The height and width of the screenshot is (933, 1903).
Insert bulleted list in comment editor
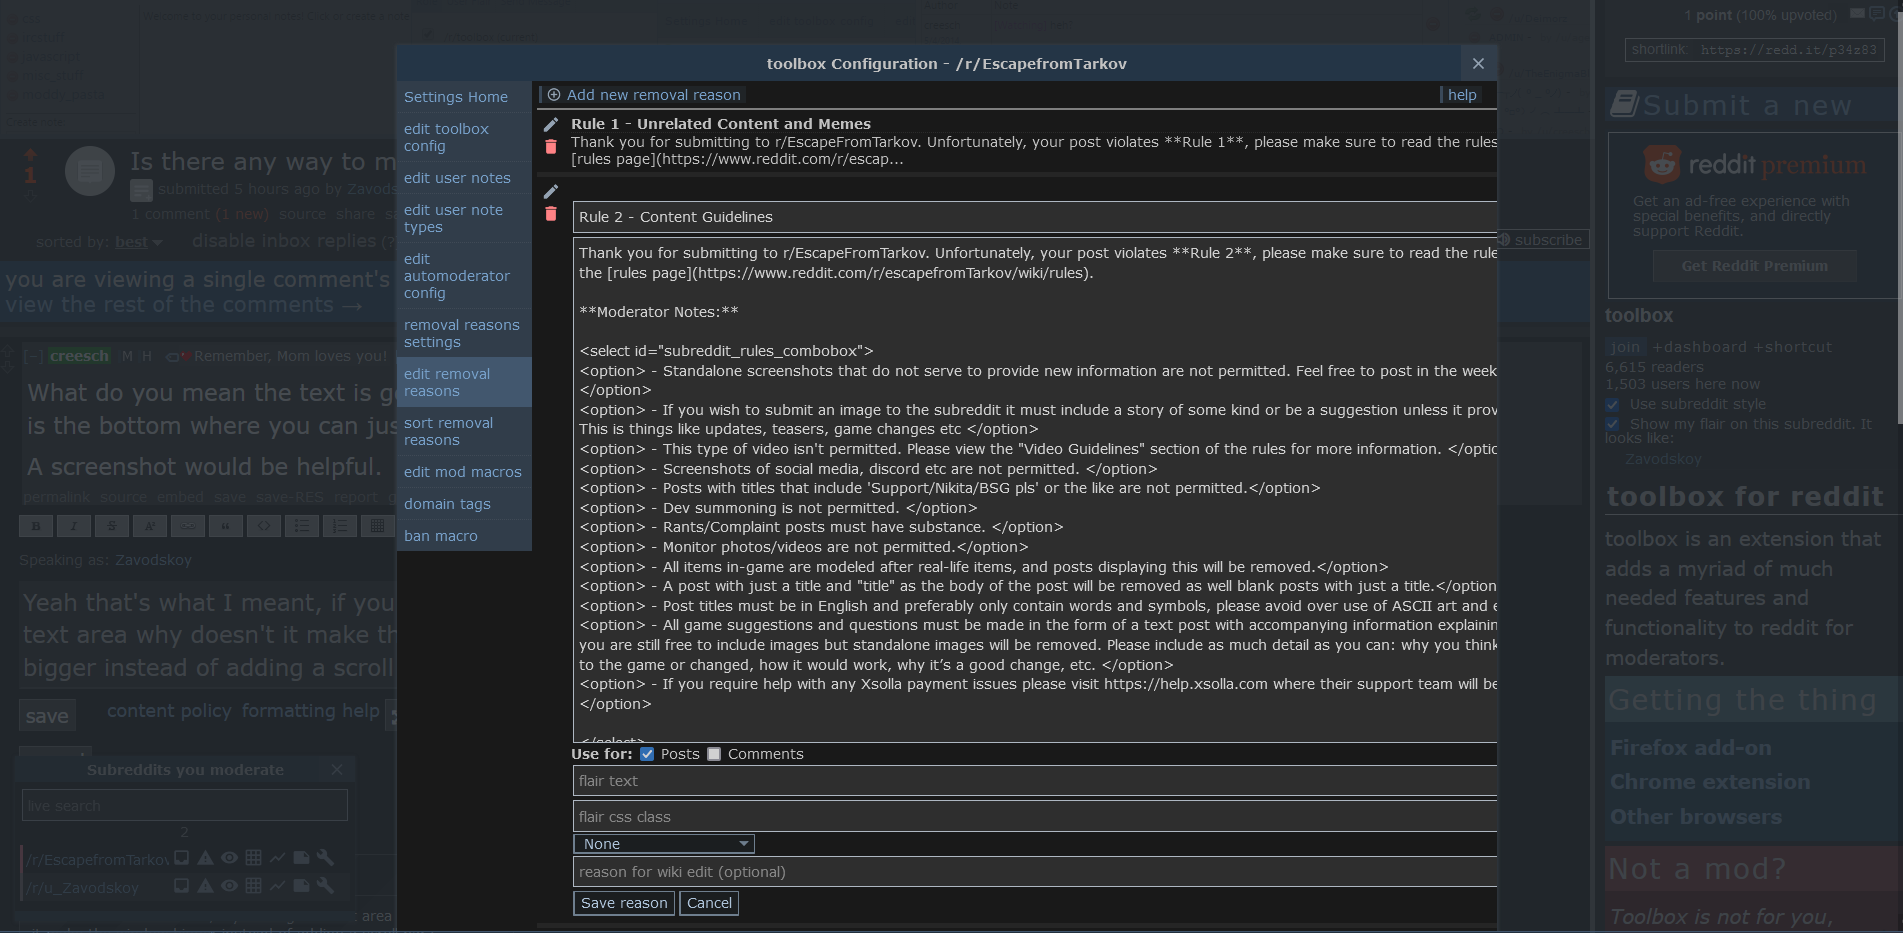tap(302, 526)
